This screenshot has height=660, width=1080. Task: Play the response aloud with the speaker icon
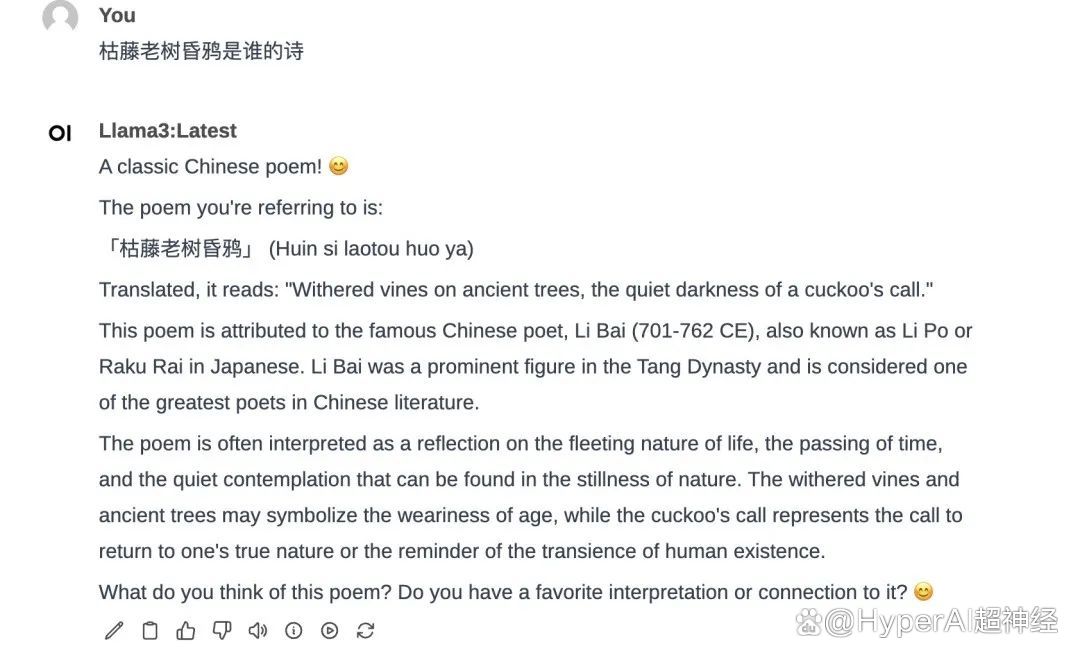[258, 630]
